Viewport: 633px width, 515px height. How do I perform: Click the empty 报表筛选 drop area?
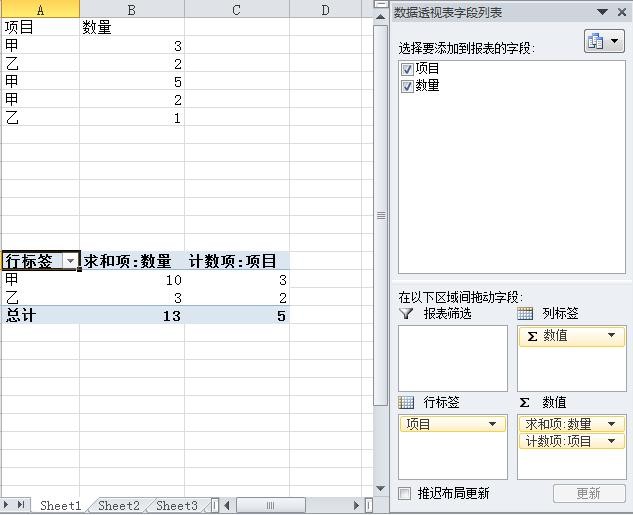click(x=453, y=358)
